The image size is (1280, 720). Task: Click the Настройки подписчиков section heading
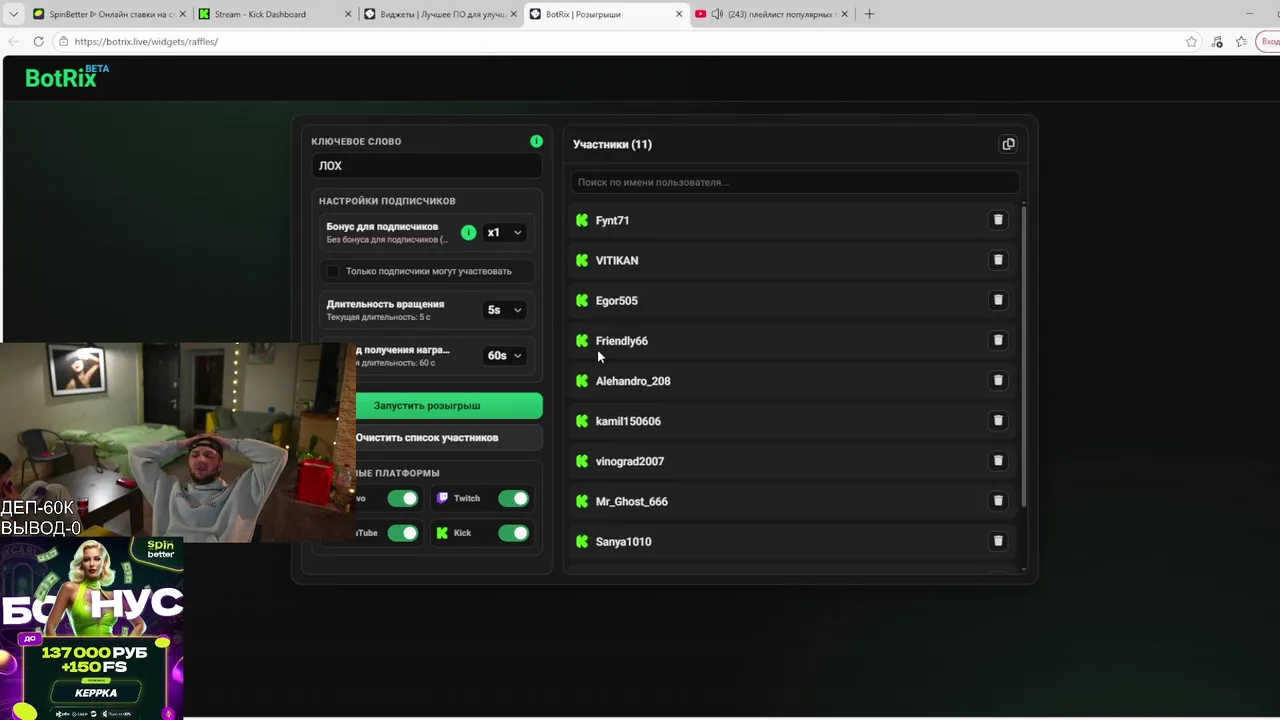(387, 201)
